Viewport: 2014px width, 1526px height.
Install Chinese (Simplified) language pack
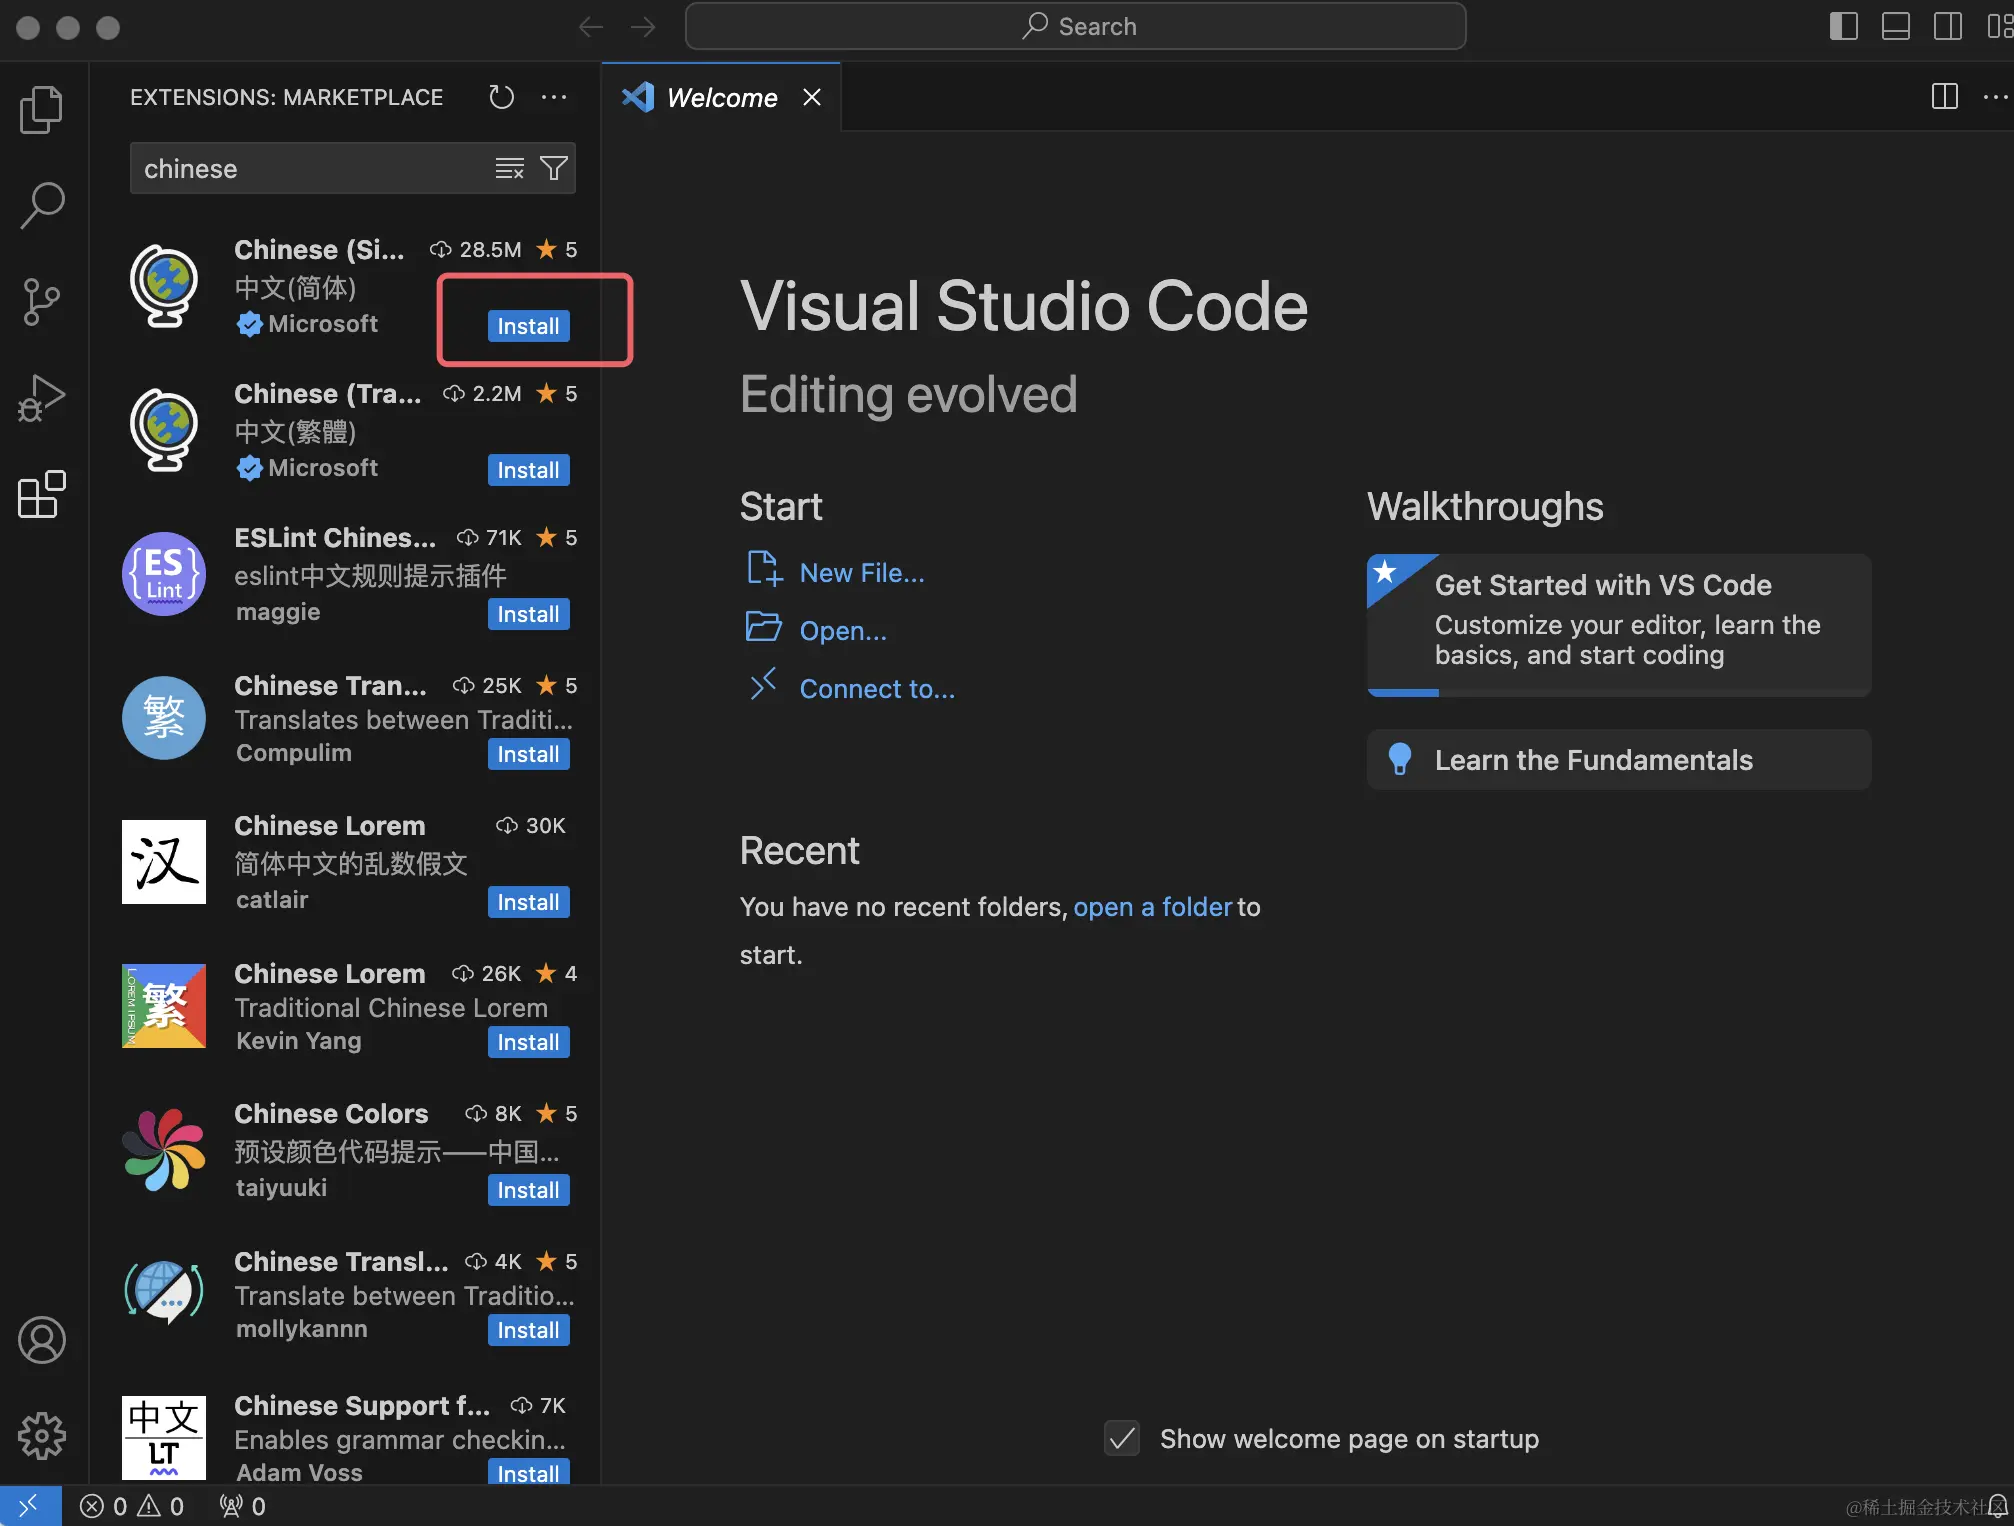528,326
